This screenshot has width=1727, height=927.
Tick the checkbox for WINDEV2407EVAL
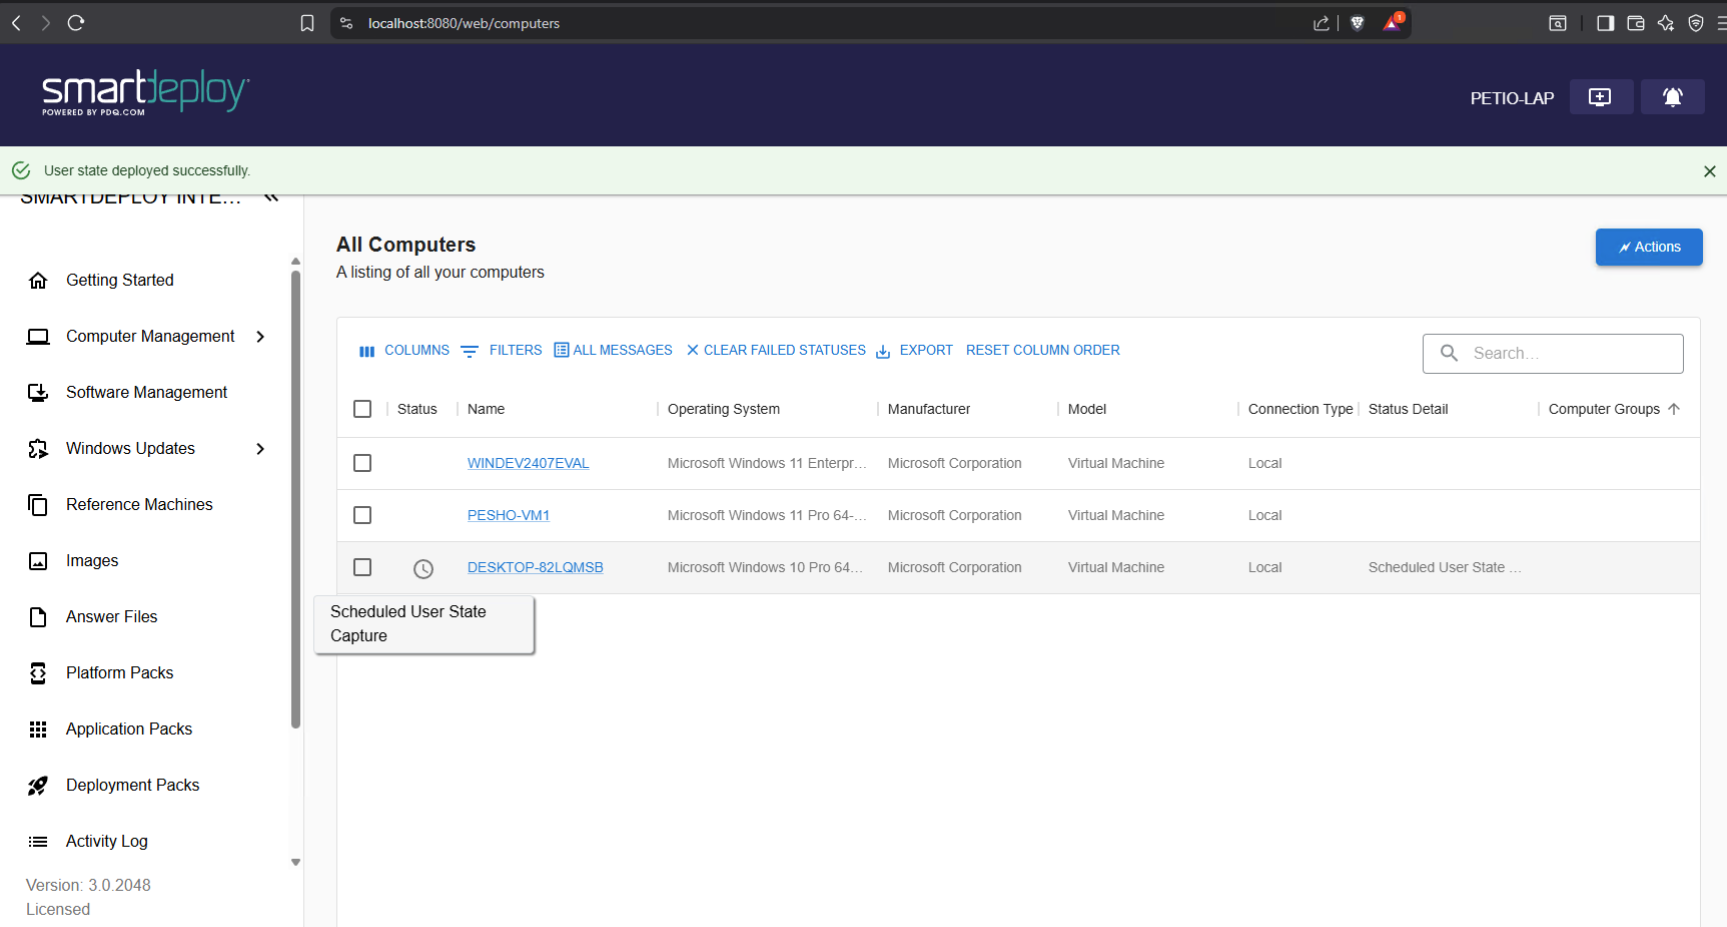(362, 463)
